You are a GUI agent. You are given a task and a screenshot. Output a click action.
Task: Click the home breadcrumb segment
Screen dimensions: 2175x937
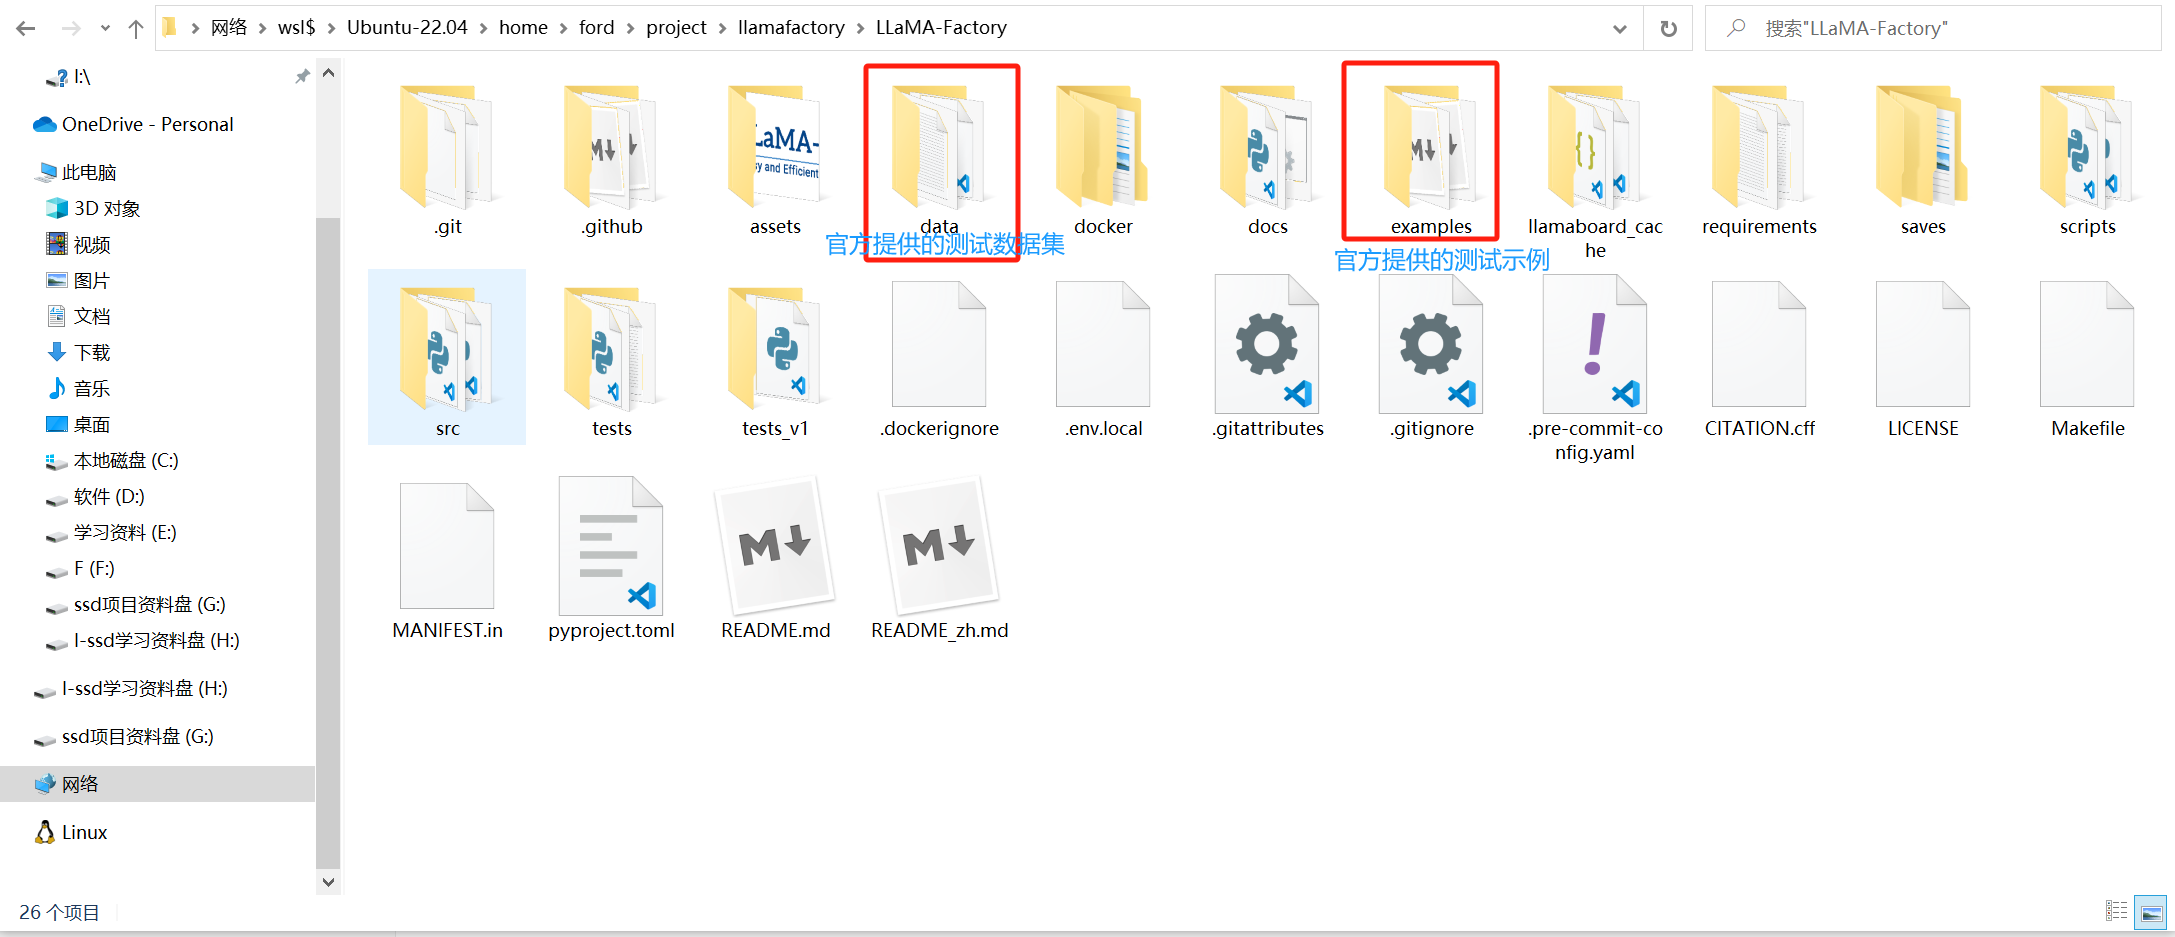click(x=523, y=28)
